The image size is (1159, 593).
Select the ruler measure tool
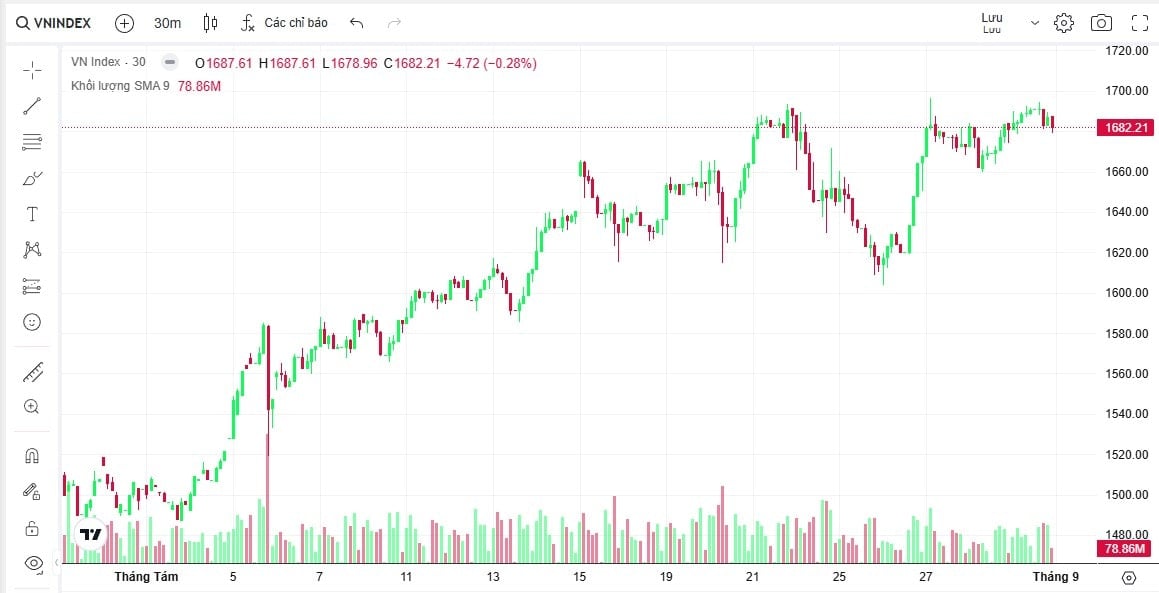[32, 372]
